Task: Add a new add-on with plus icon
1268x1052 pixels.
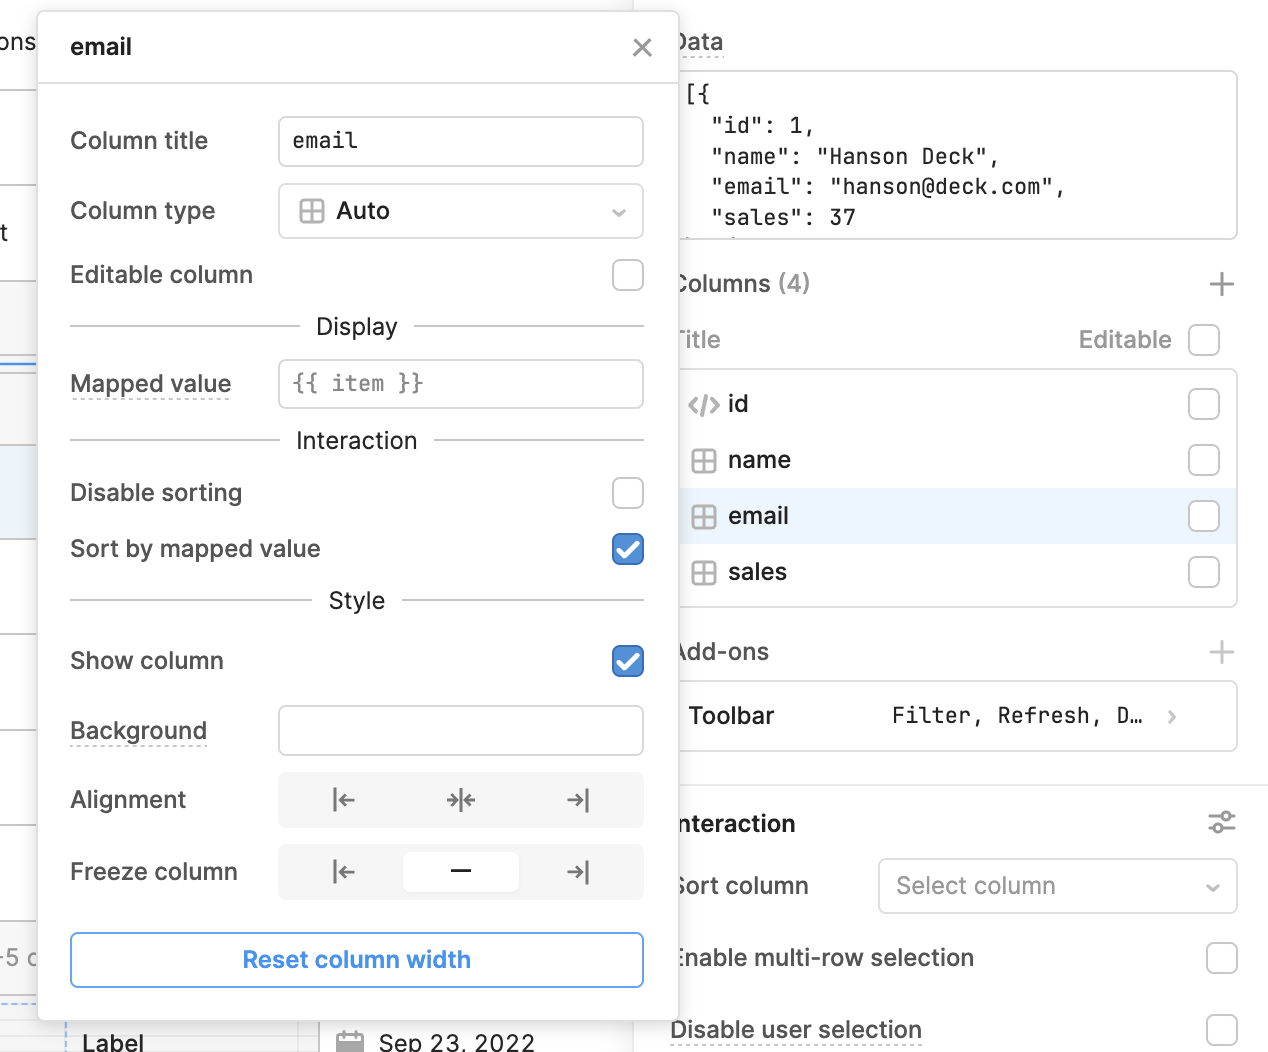Action: click(1221, 652)
